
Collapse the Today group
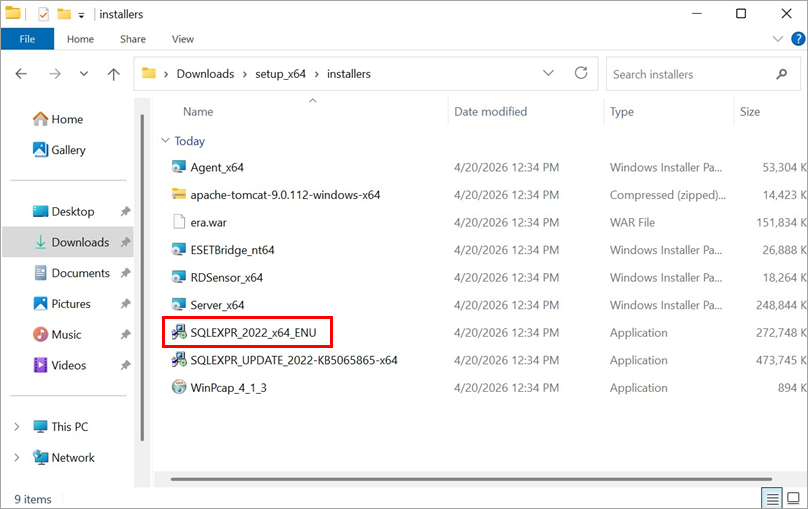pos(165,141)
